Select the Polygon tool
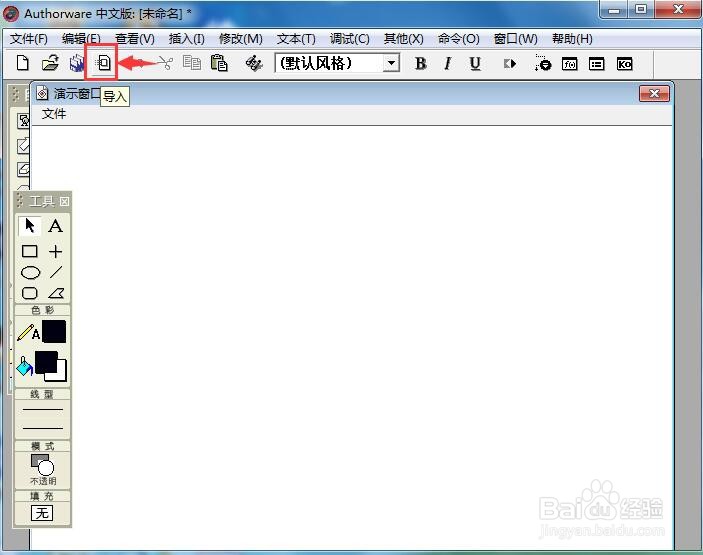This screenshot has height=555, width=703. click(x=56, y=293)
